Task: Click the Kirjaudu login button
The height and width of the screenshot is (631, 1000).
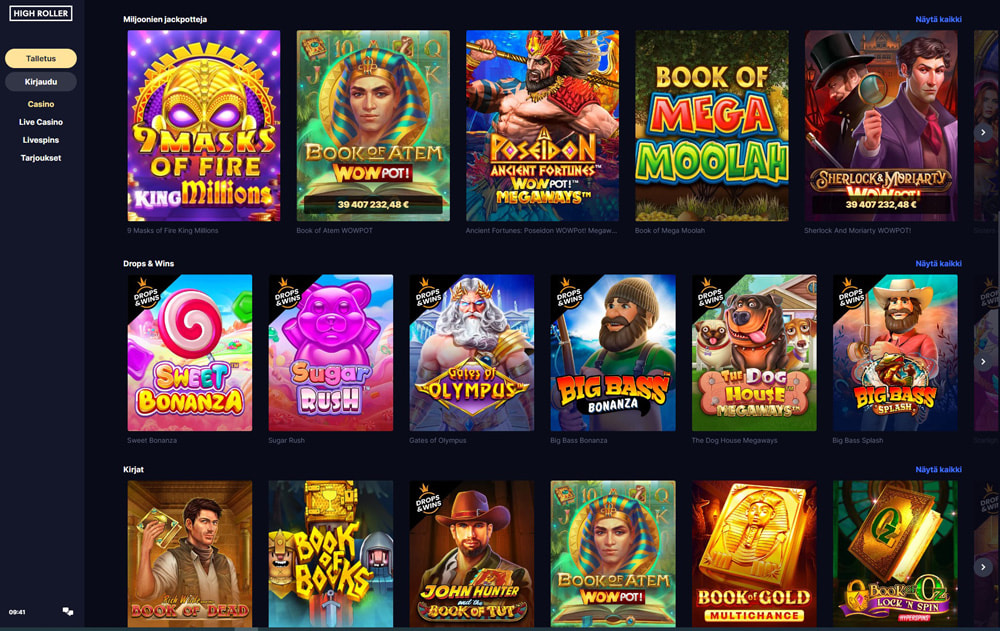Action: [x=41, y=82]
